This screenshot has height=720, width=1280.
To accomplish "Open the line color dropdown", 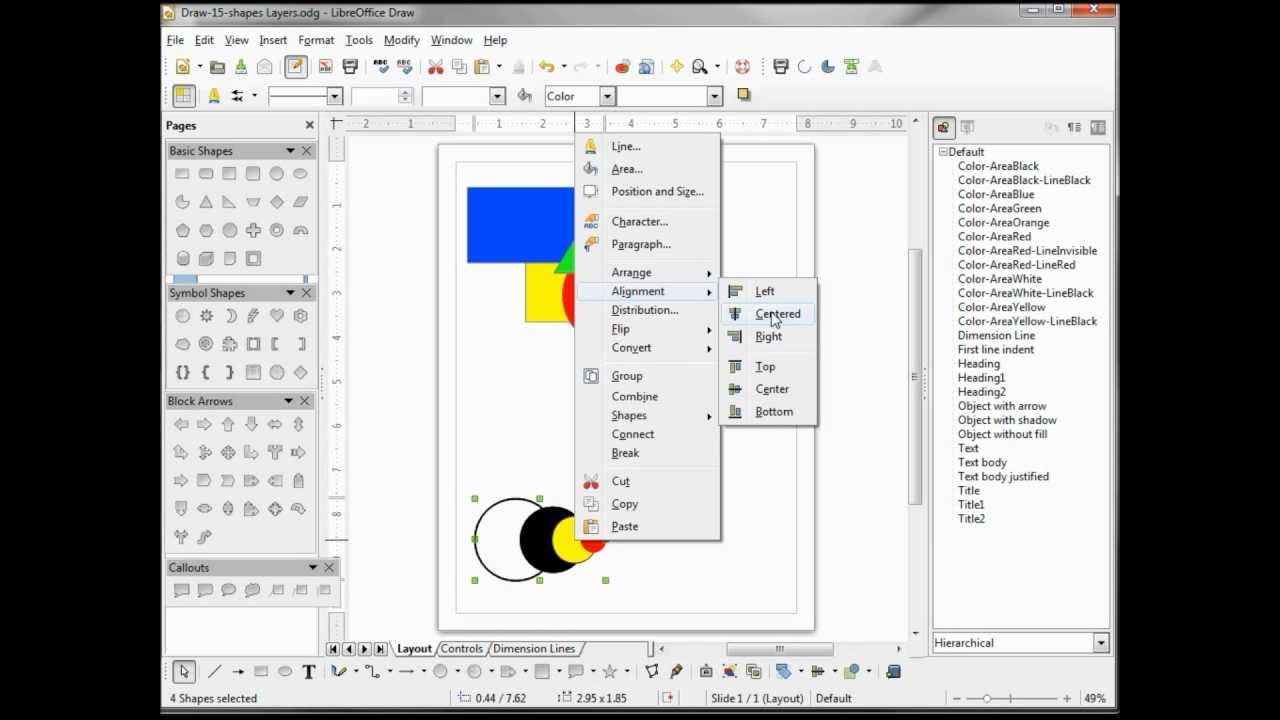I will [x=497, y=96].
